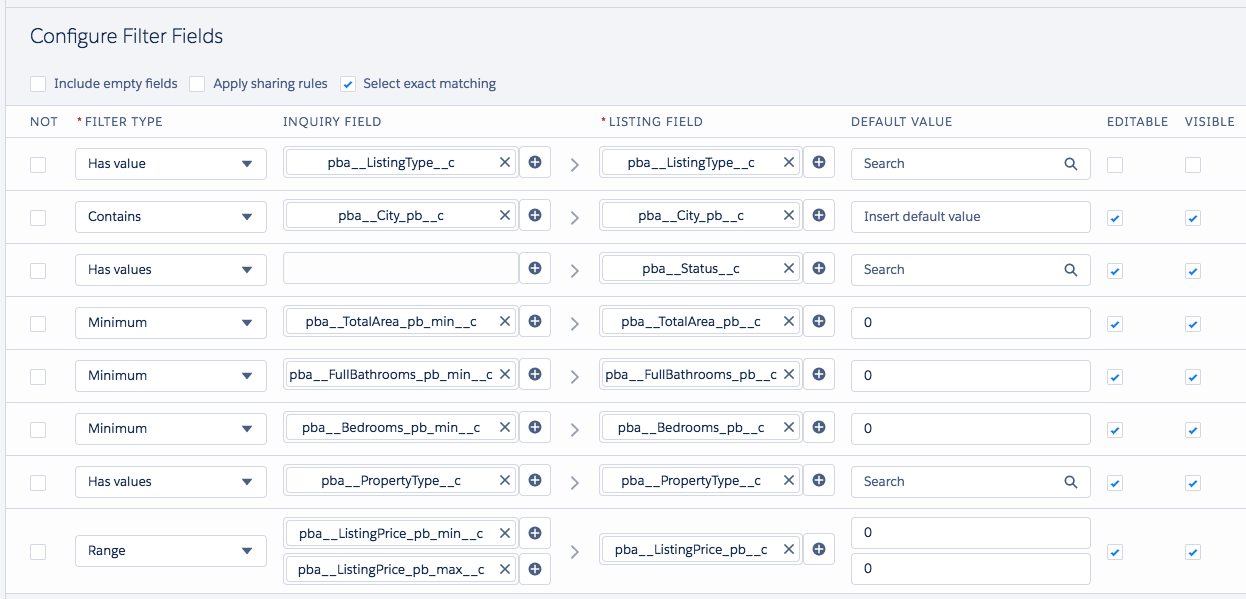Add an inquiry field in the Has values row
1246x599 pixels.
coord(535,267)
